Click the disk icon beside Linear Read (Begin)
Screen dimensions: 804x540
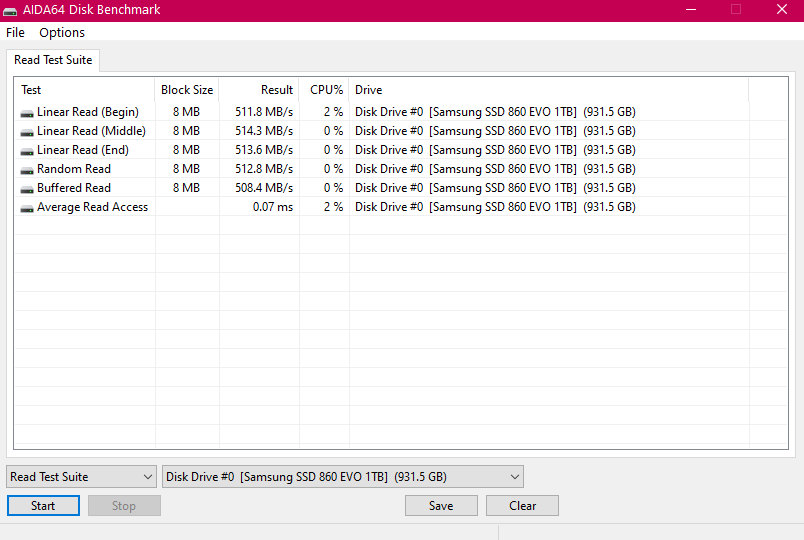[x=27, y=113]
